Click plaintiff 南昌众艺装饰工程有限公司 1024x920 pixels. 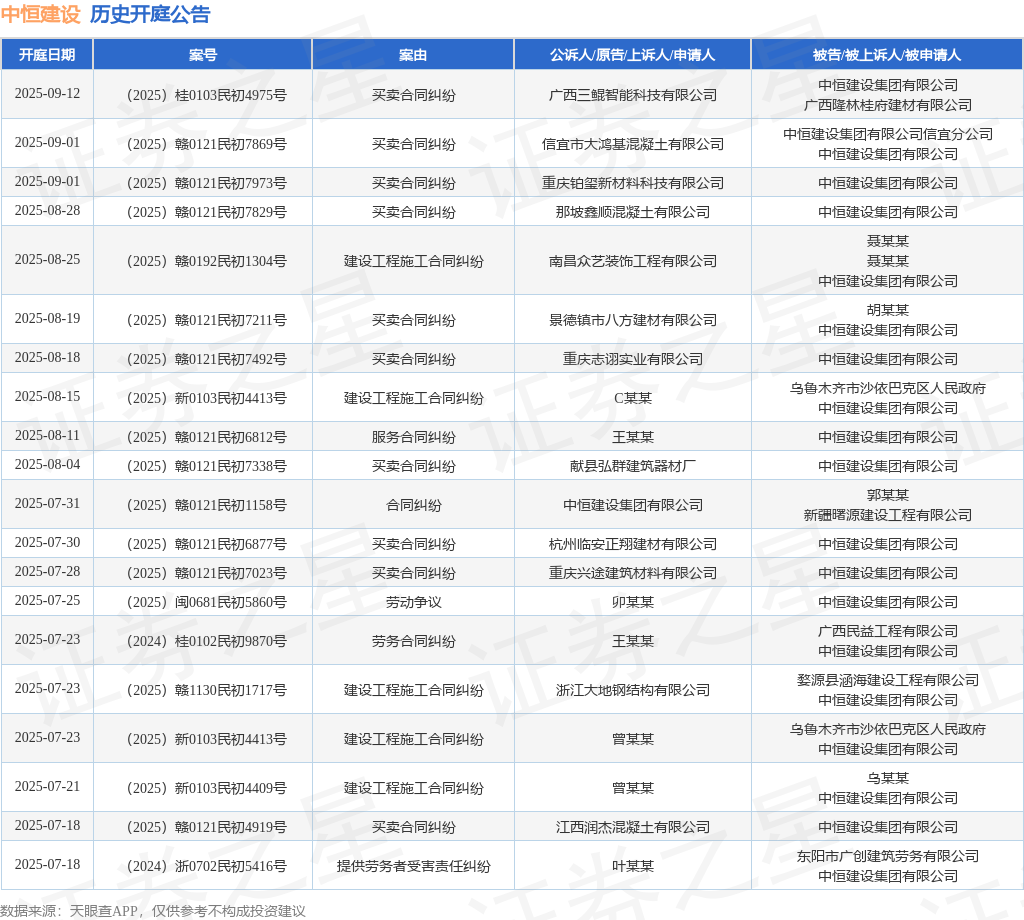(x=633, y=261)
